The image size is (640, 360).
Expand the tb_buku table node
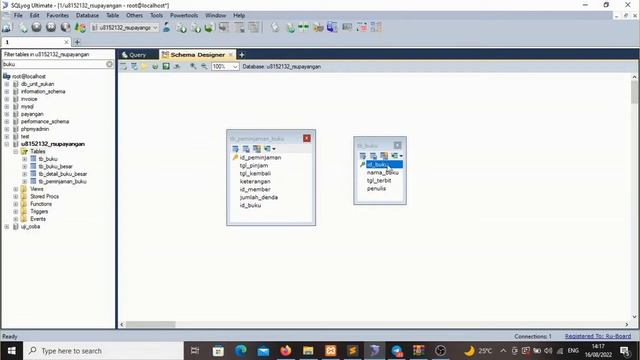(24, 159)
